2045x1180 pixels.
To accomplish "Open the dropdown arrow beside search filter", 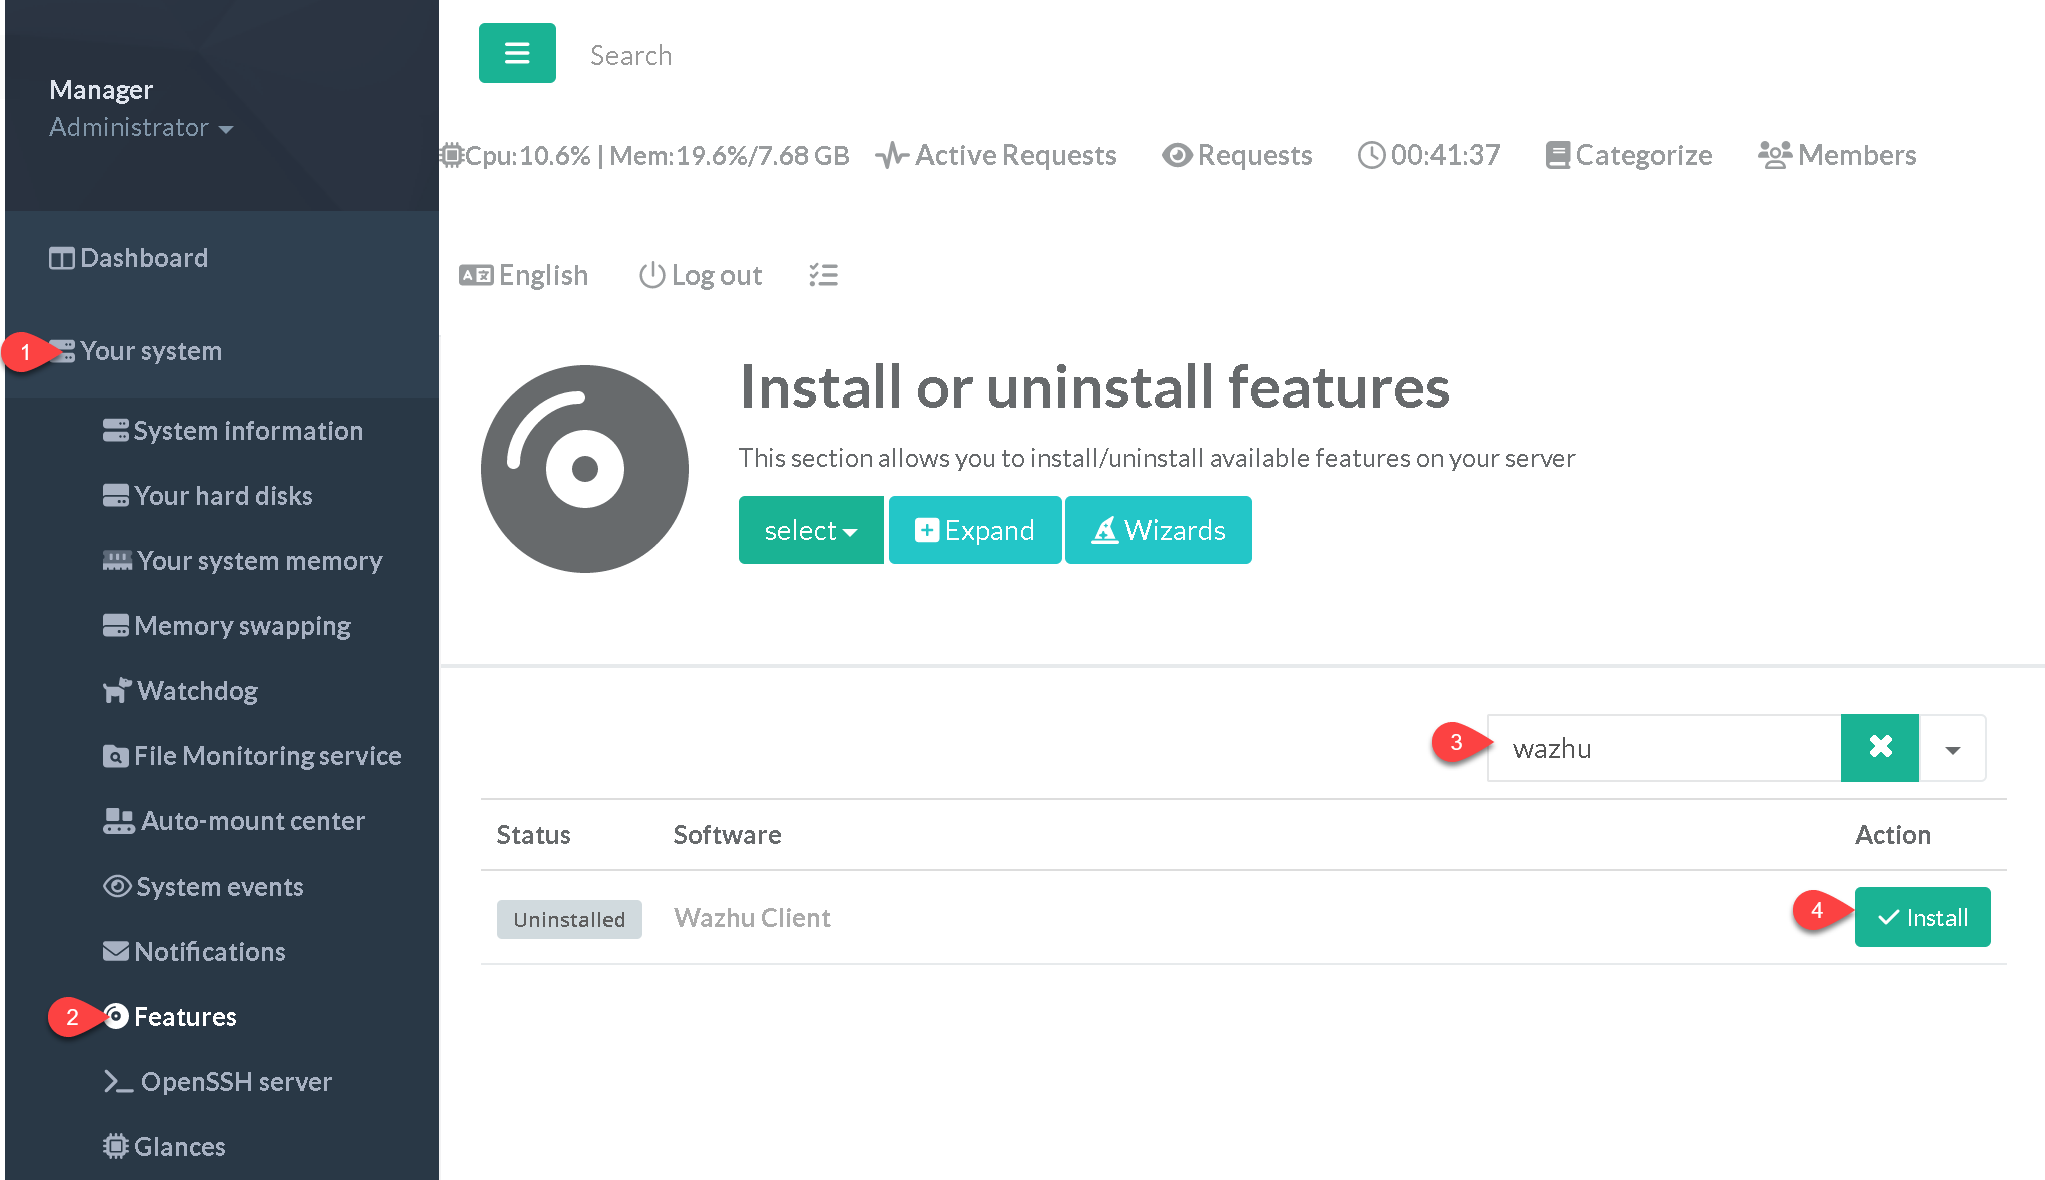I will (x=1952, y=748).
